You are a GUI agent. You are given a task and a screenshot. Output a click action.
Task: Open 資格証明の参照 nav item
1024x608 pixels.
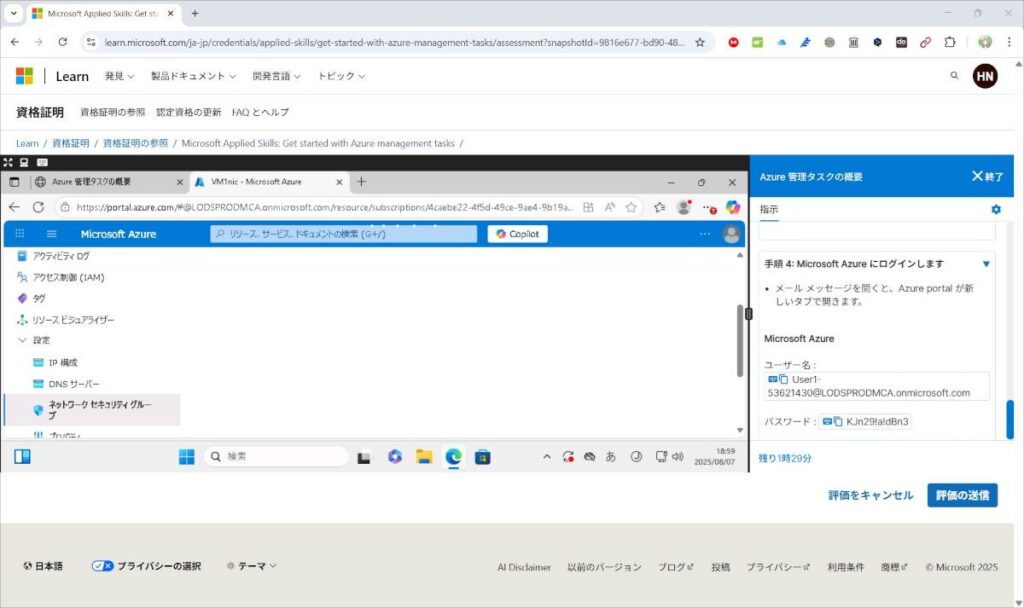coord(112,112)
